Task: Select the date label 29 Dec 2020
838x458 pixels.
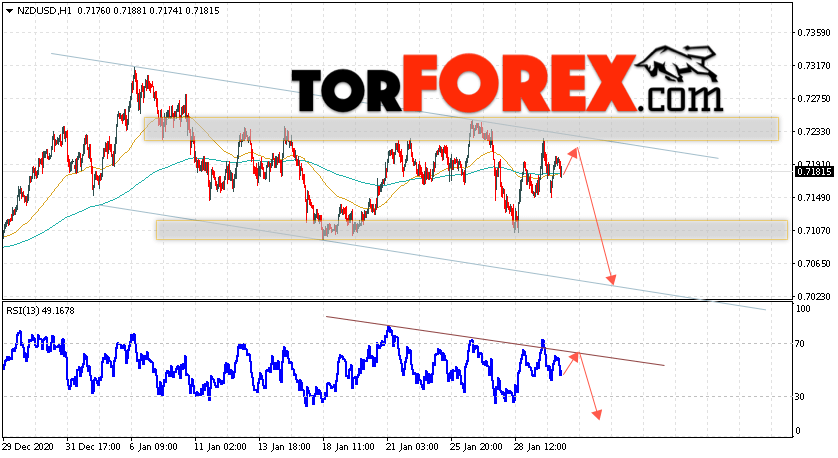Action: coord(26,447)
